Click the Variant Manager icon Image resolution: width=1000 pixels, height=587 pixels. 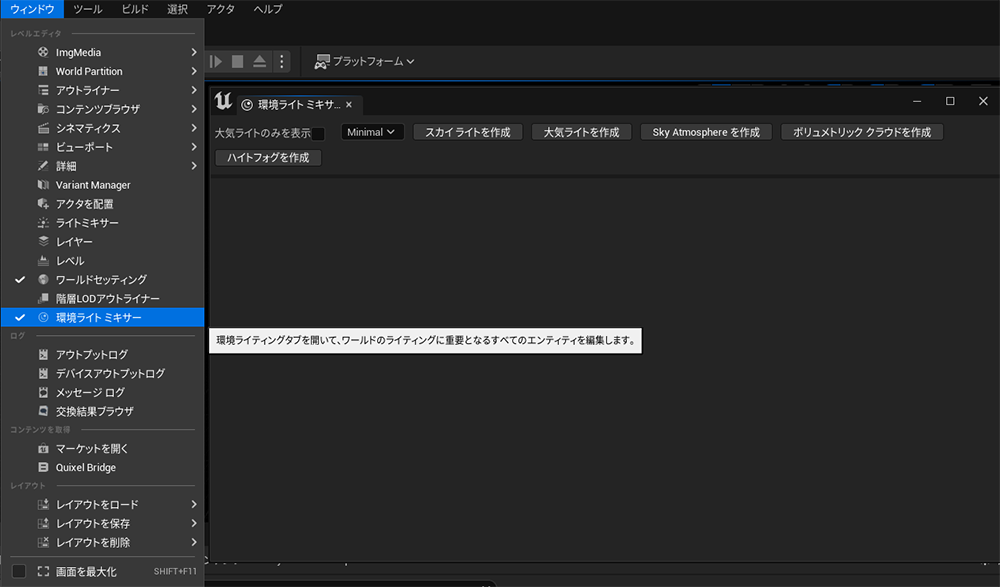point(43,185)
